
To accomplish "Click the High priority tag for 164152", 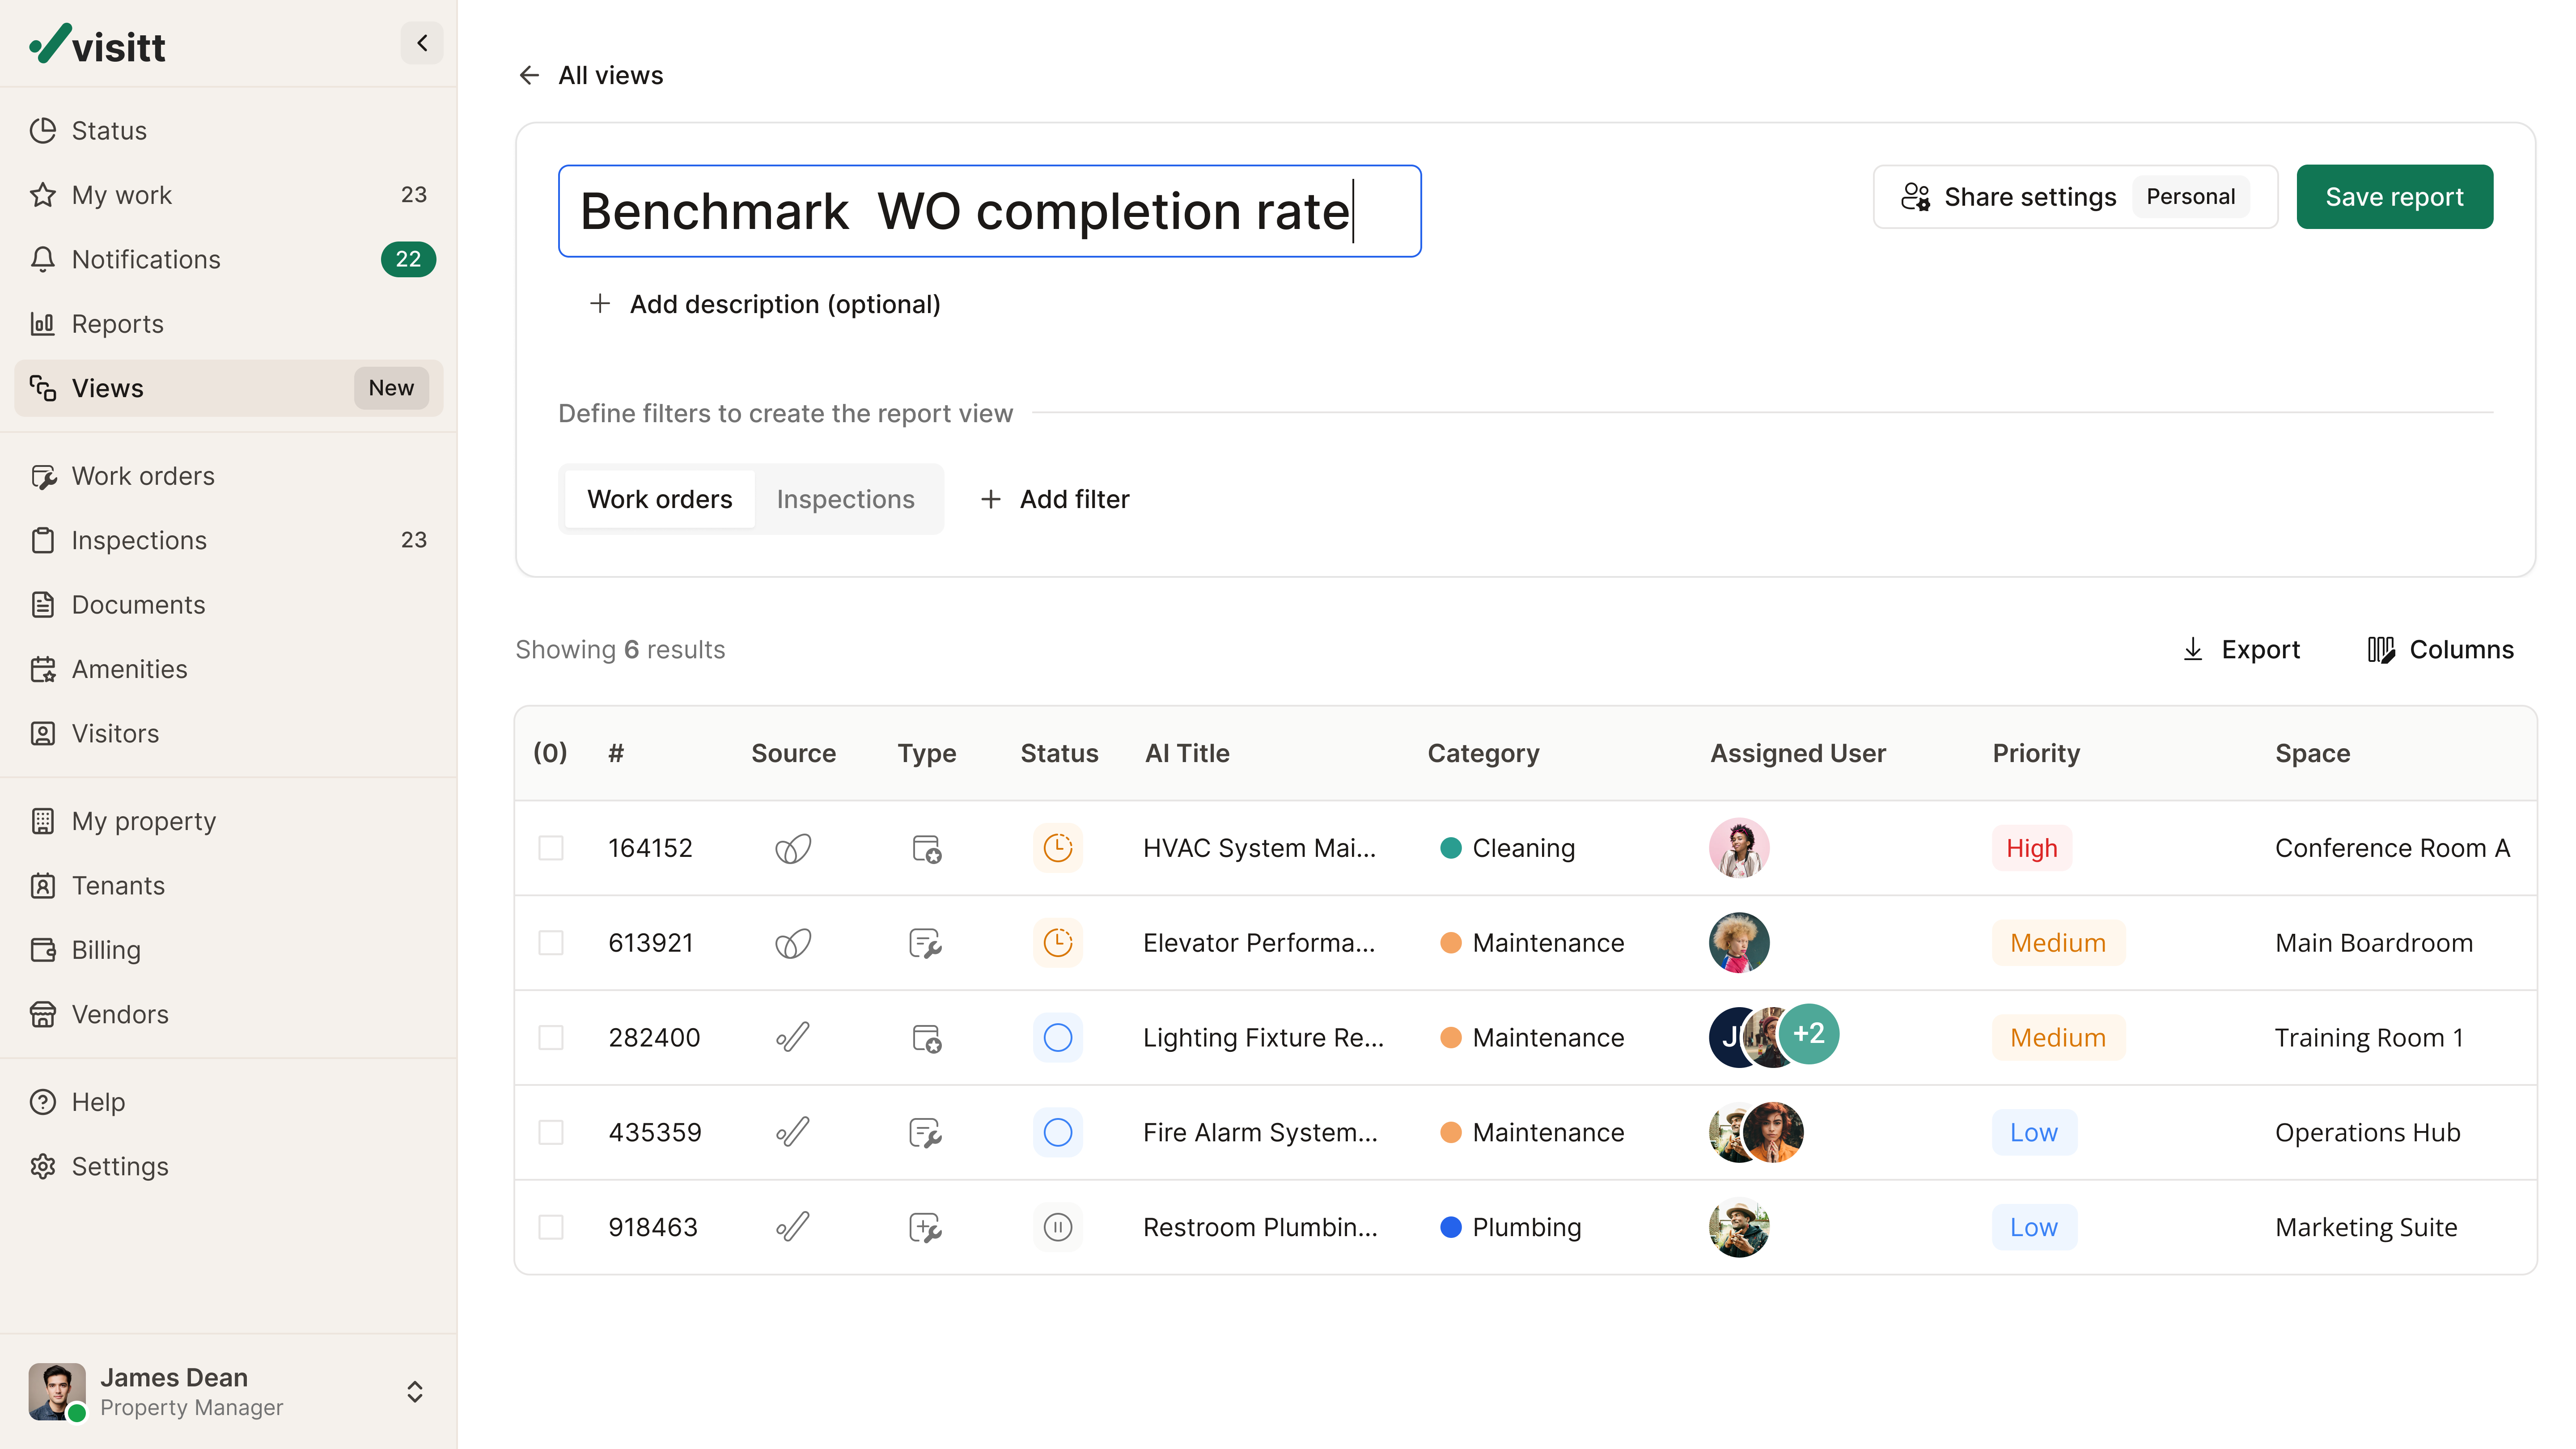I will tap(2032, 848).
